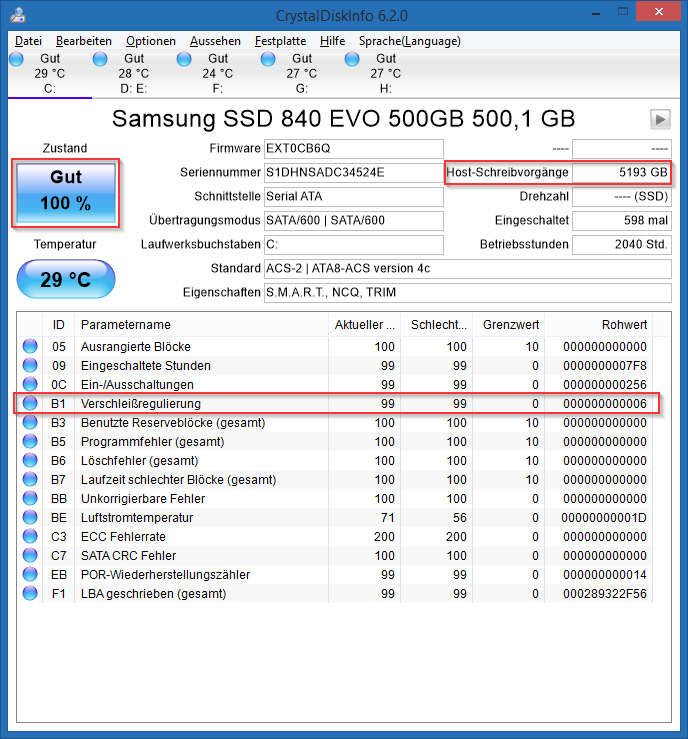This screenshot has width=688, height=739.
Task: Select raw value 00000000001D
Action: tap(604, 517)
